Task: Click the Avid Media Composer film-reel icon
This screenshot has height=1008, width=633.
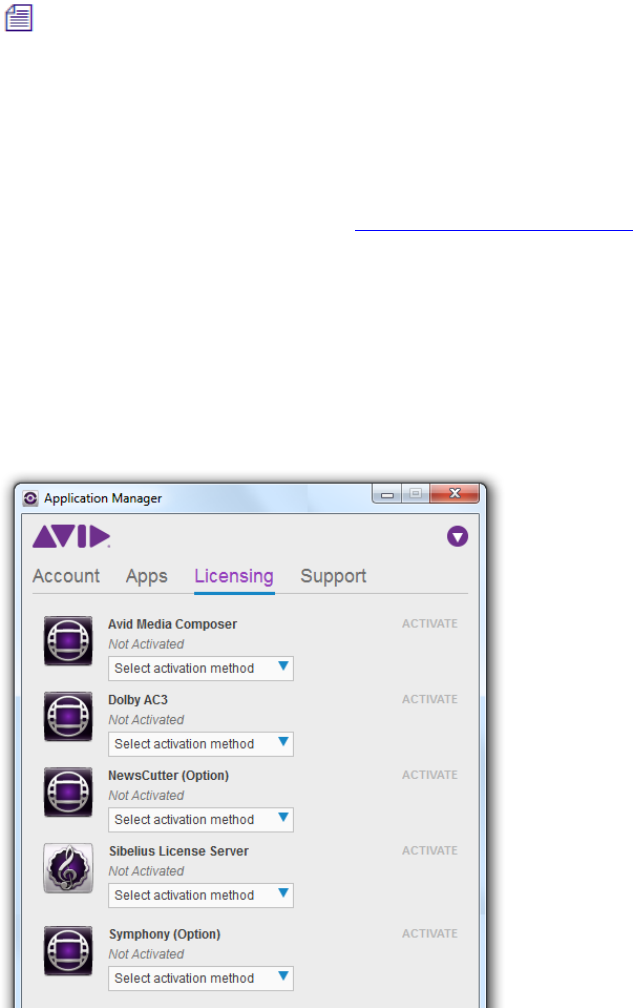Action: click(x=68, y=640)
